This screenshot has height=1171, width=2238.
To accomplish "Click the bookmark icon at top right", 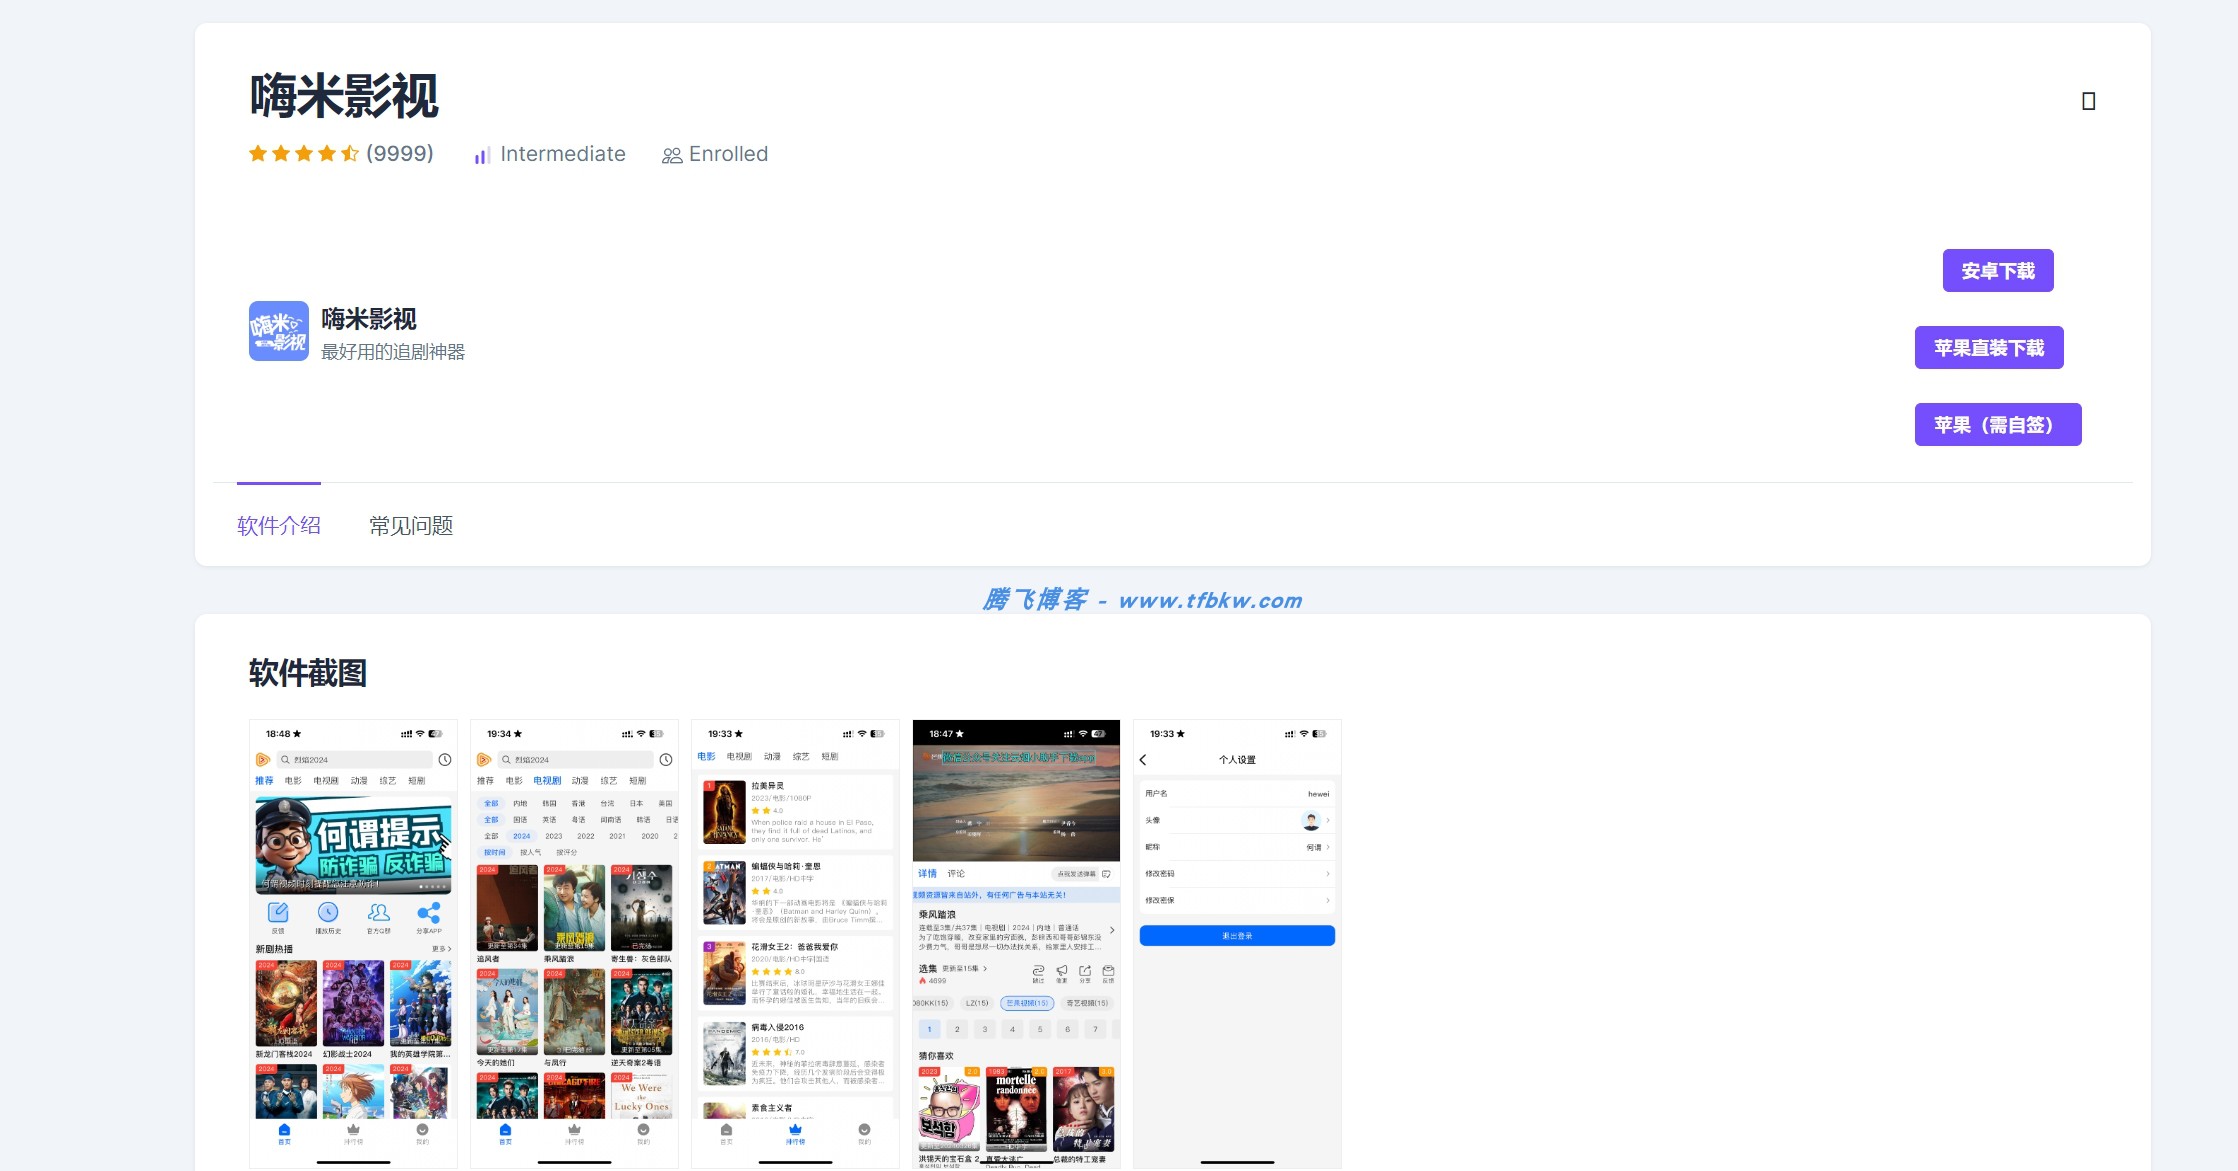I will [2088, 101].
